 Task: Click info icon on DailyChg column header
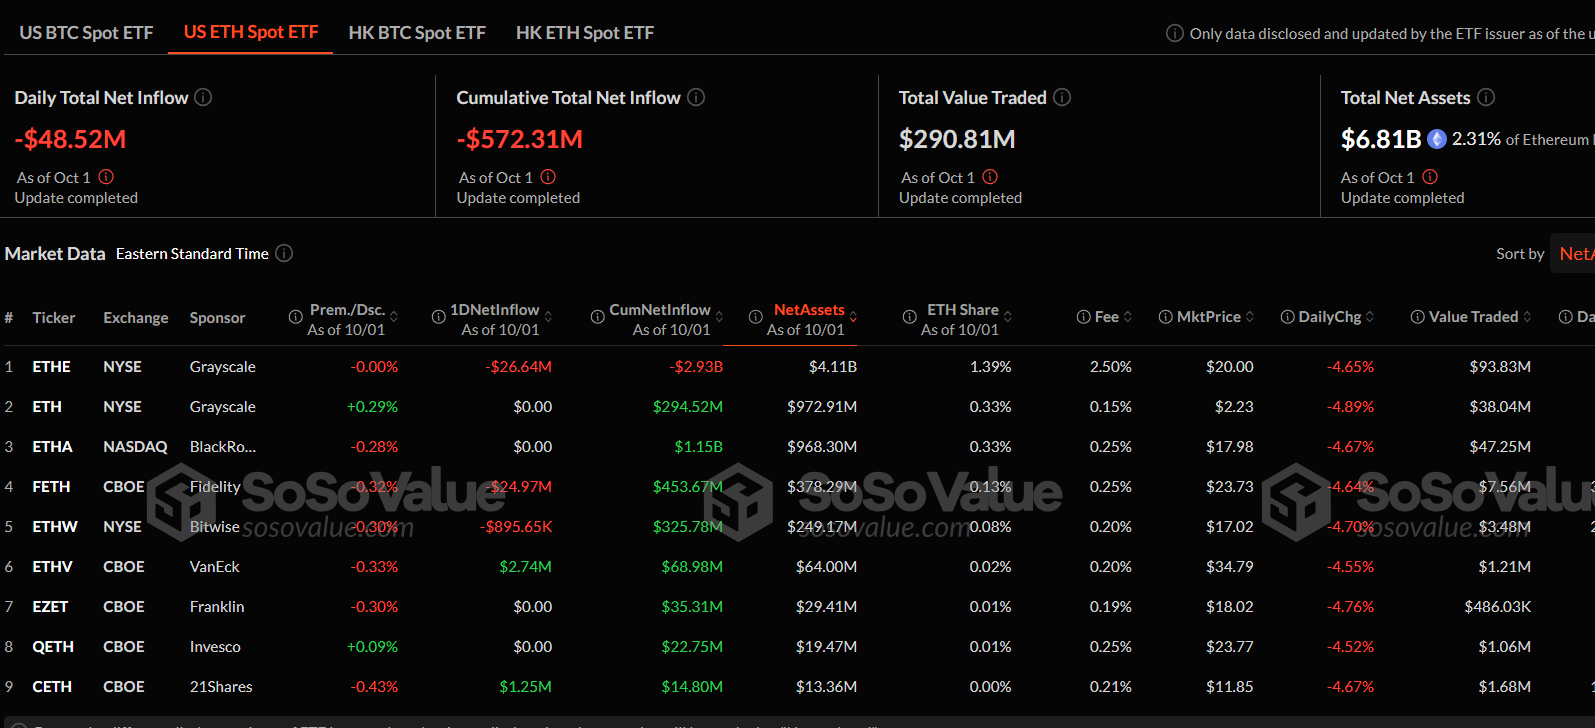coord(1288,317)
